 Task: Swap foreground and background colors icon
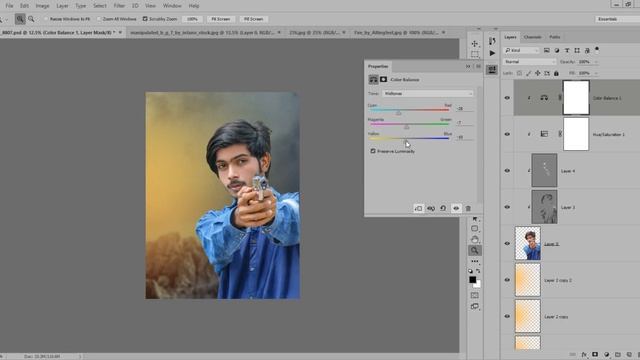[478, 271]
